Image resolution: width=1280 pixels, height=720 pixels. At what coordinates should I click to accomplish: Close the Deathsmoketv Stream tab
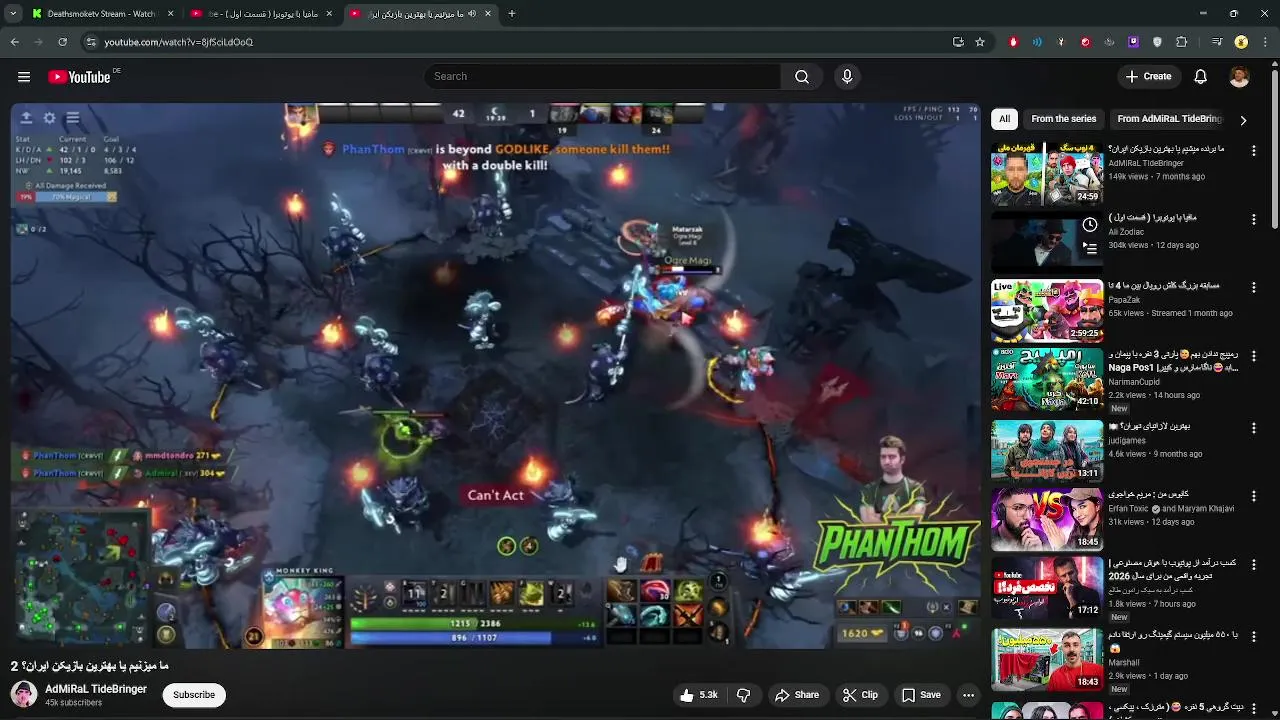click(x=170, y=14)
